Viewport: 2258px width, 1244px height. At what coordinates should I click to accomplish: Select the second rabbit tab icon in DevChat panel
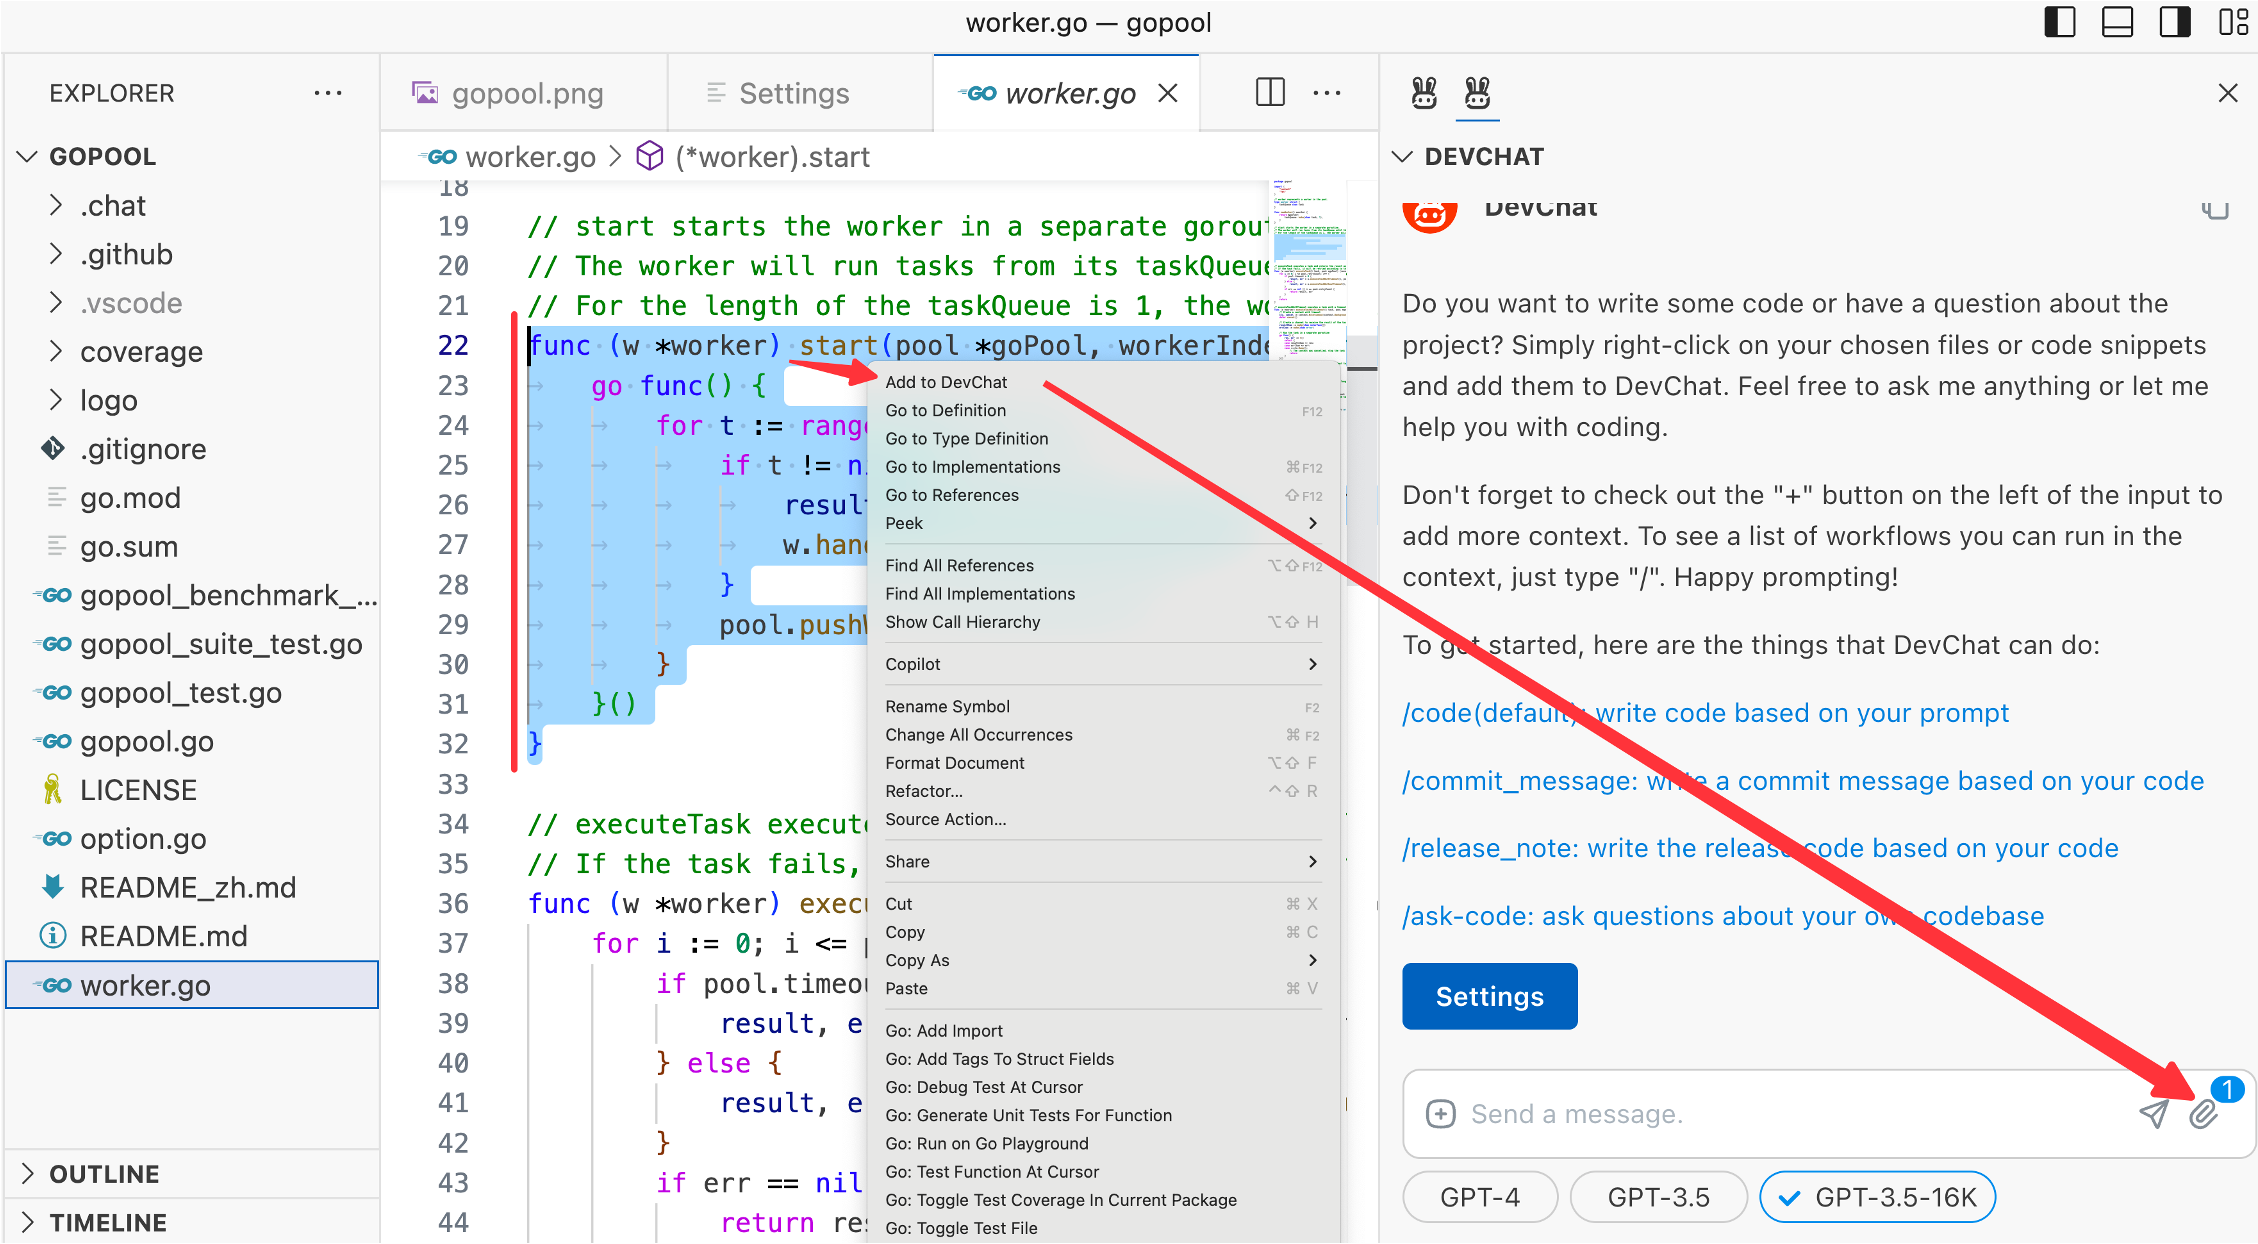[x=1478, y=93]
